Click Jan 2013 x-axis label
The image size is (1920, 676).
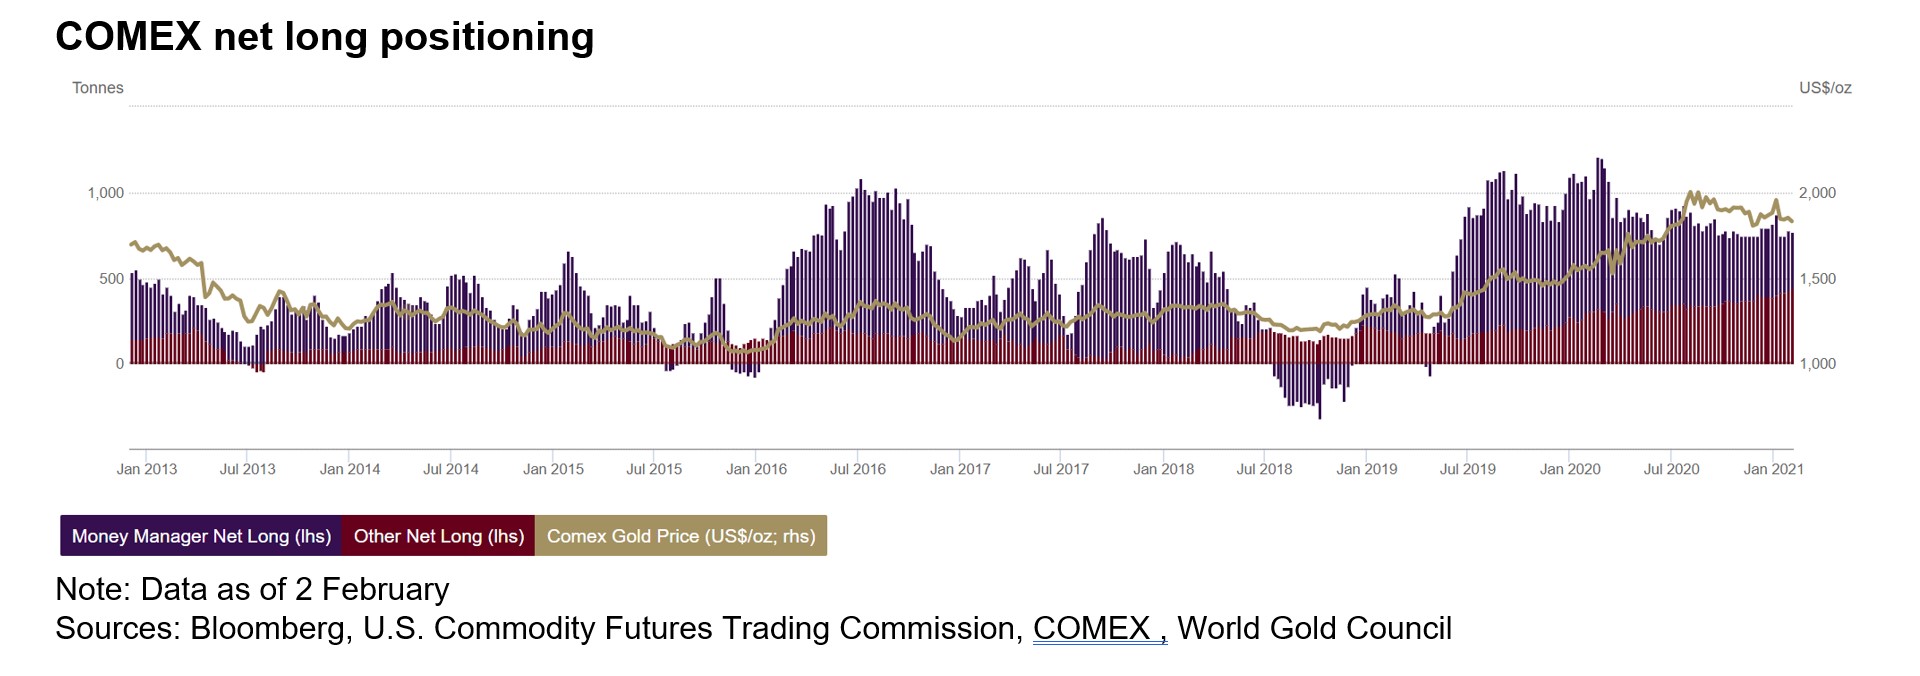147,469
